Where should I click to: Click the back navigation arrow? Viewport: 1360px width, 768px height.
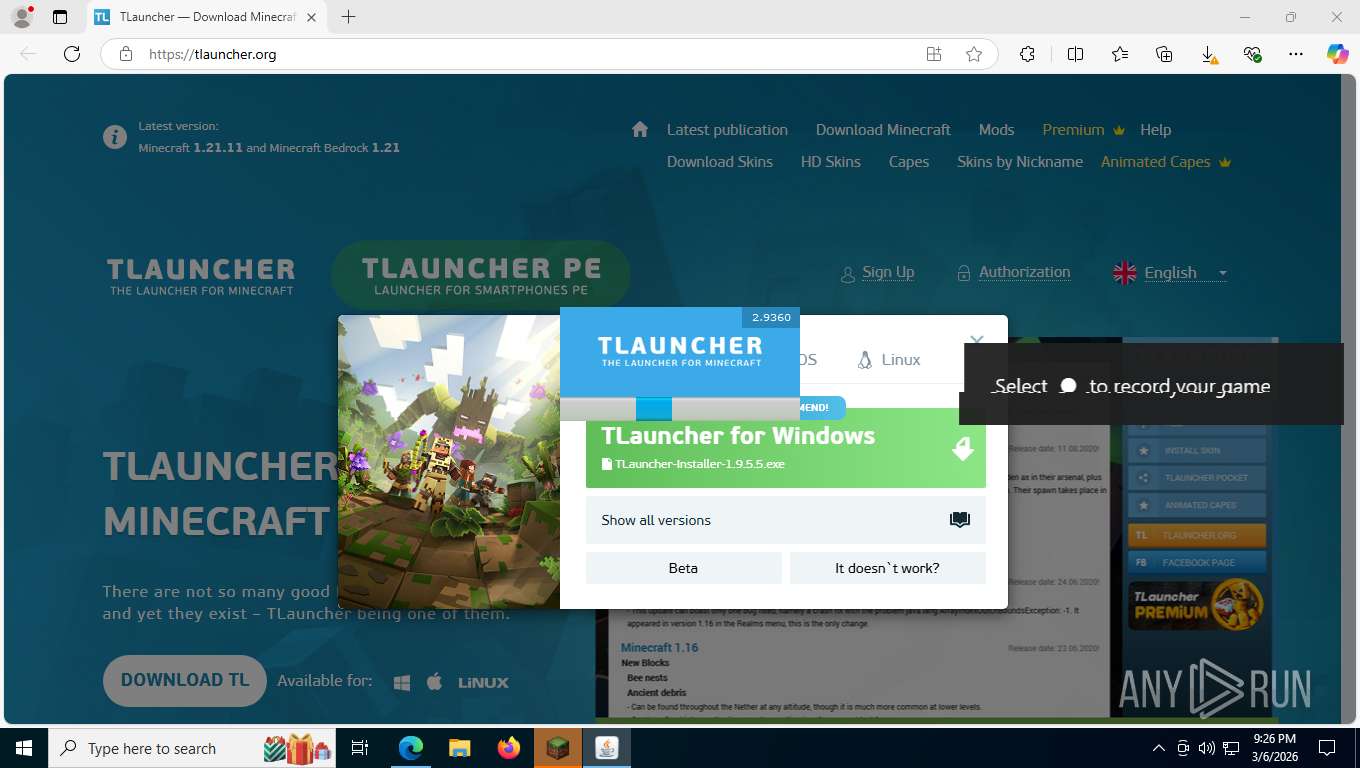[x=28, y=54]
